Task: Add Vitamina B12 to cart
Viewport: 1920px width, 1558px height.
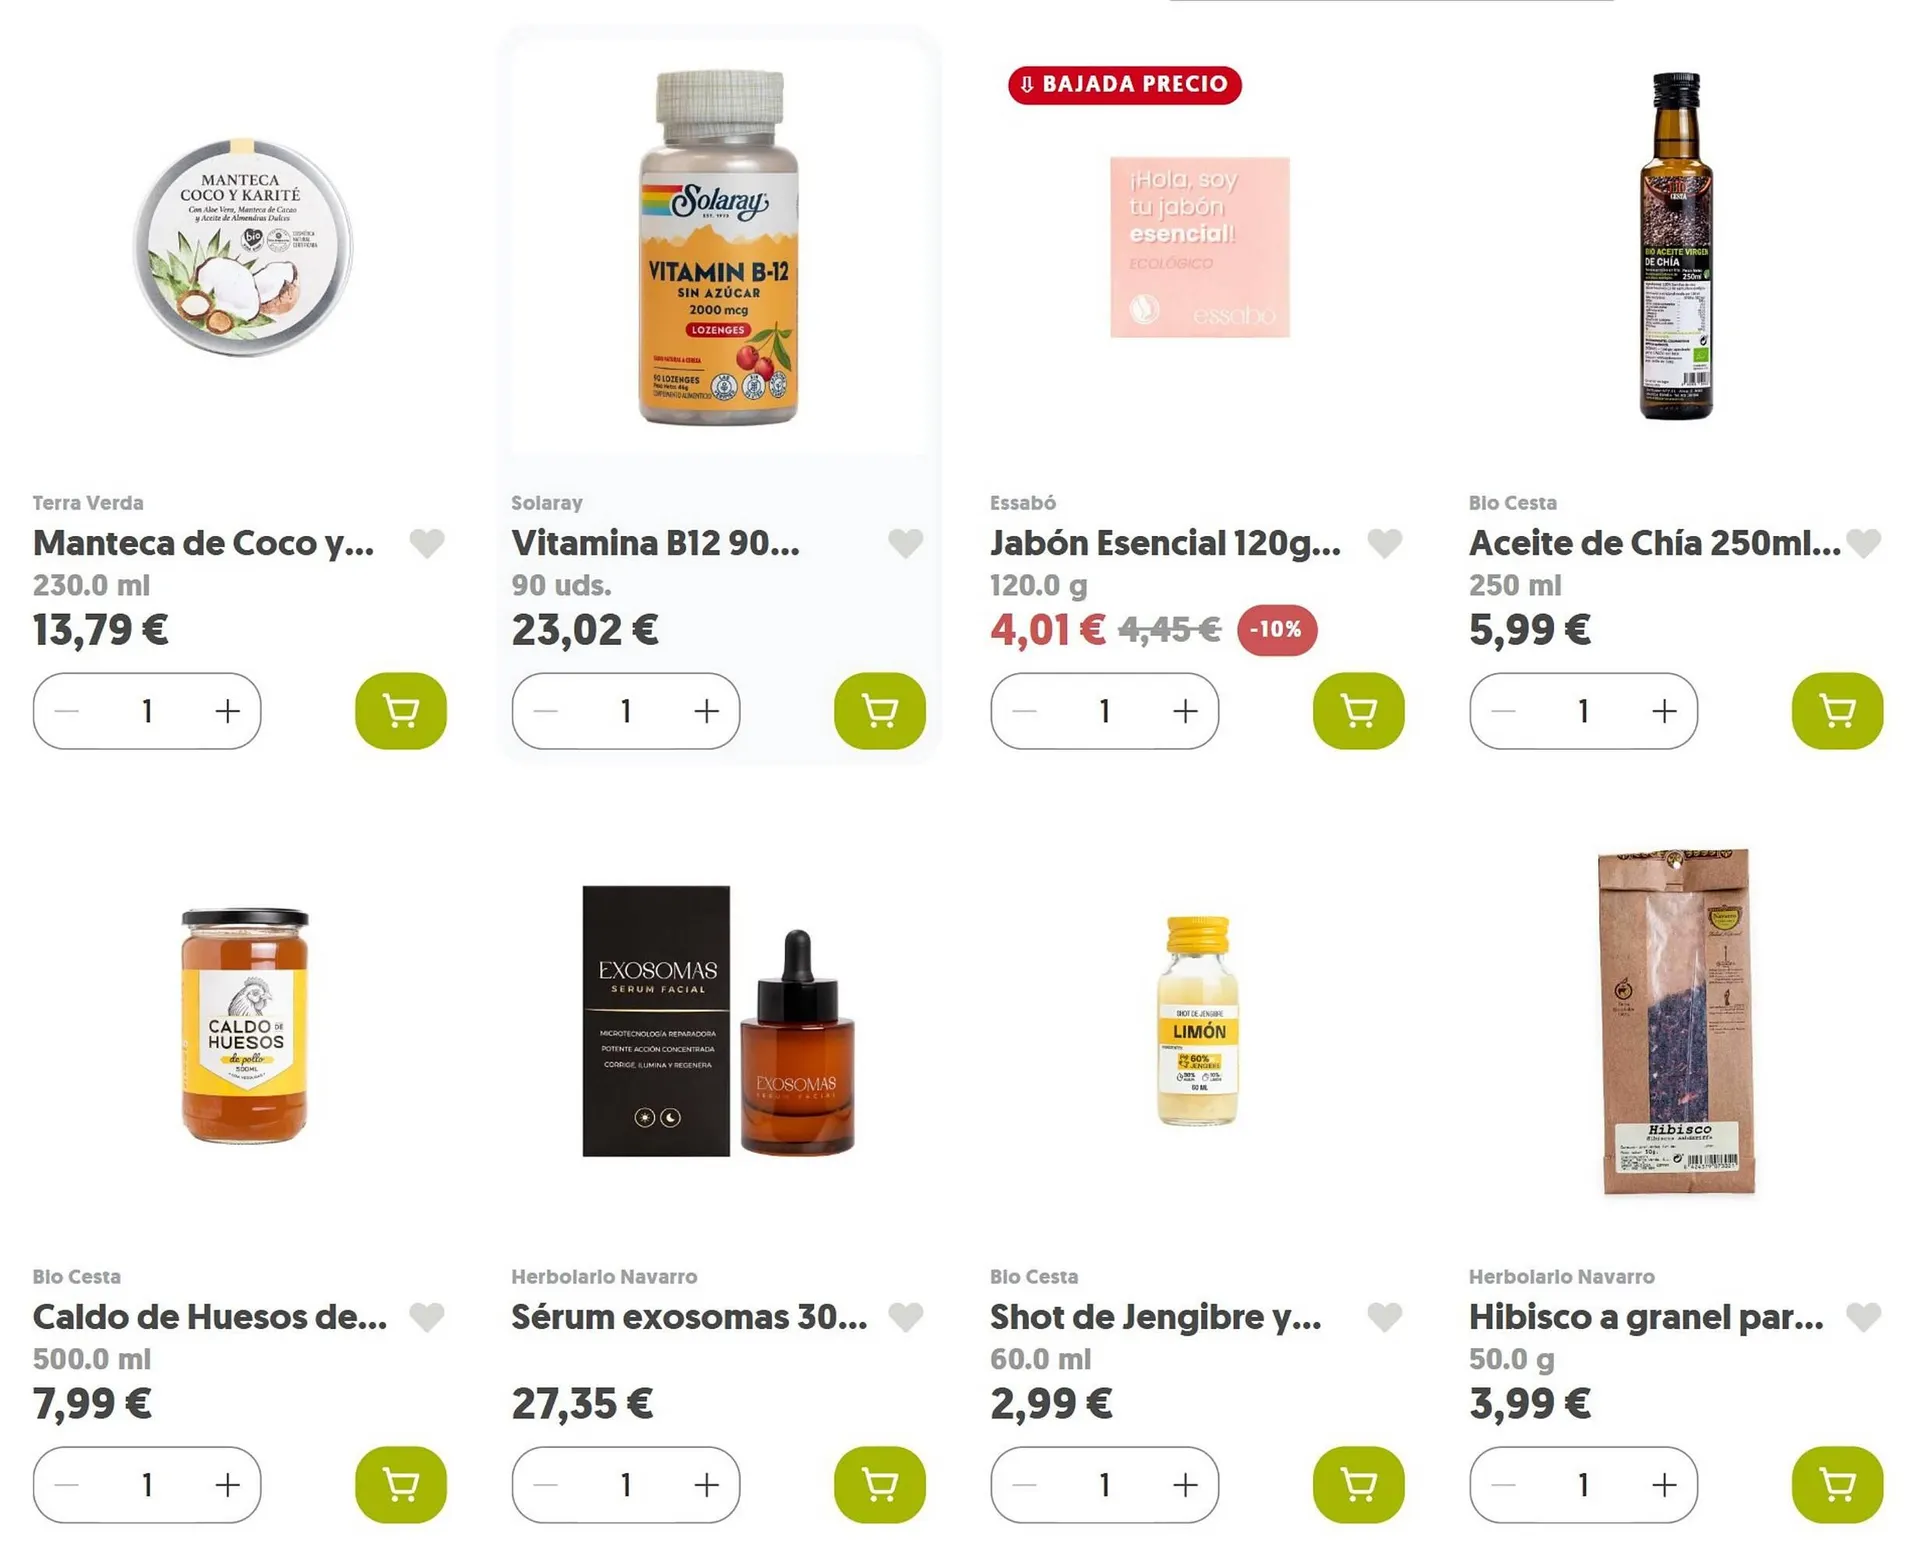Action: [879, 711]
